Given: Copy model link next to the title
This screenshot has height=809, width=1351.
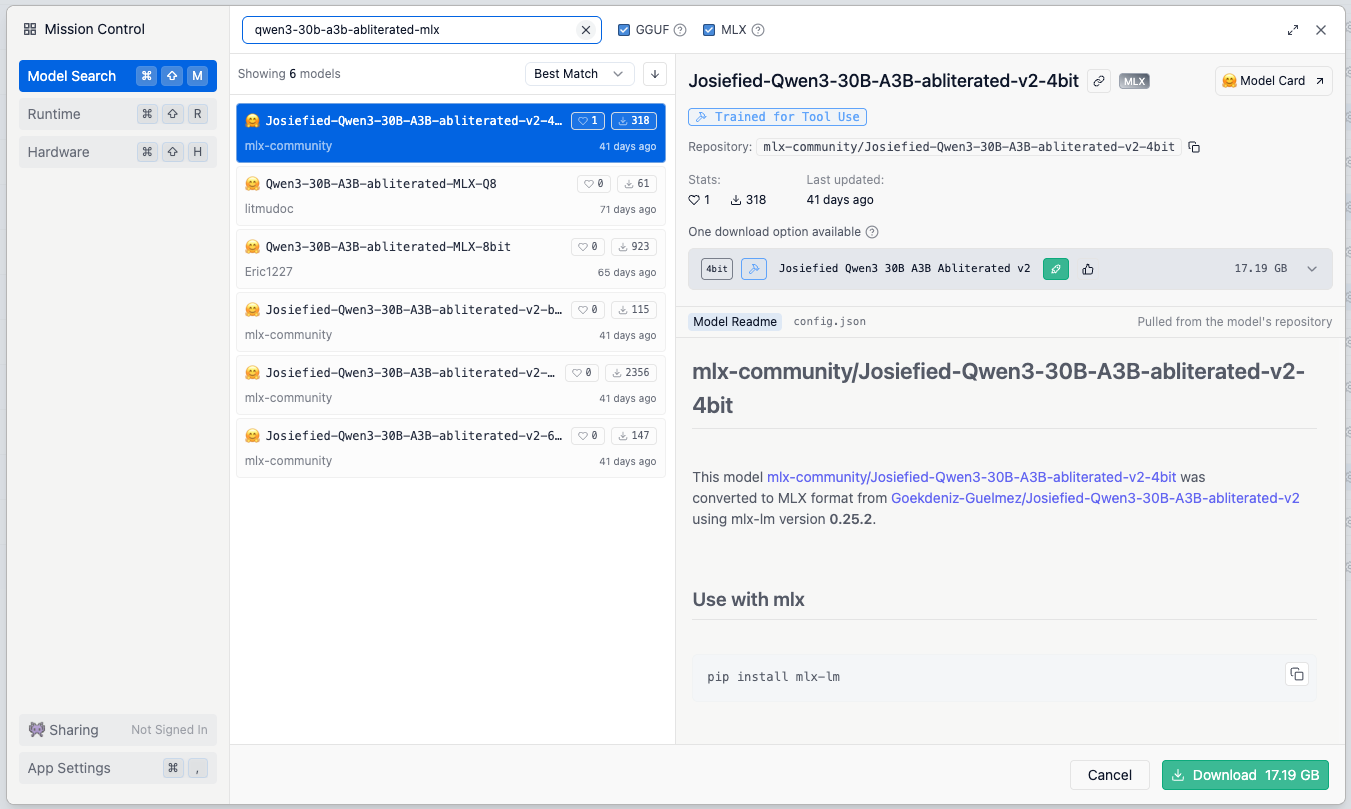Looking at the screenshot, I should 1099,81.
